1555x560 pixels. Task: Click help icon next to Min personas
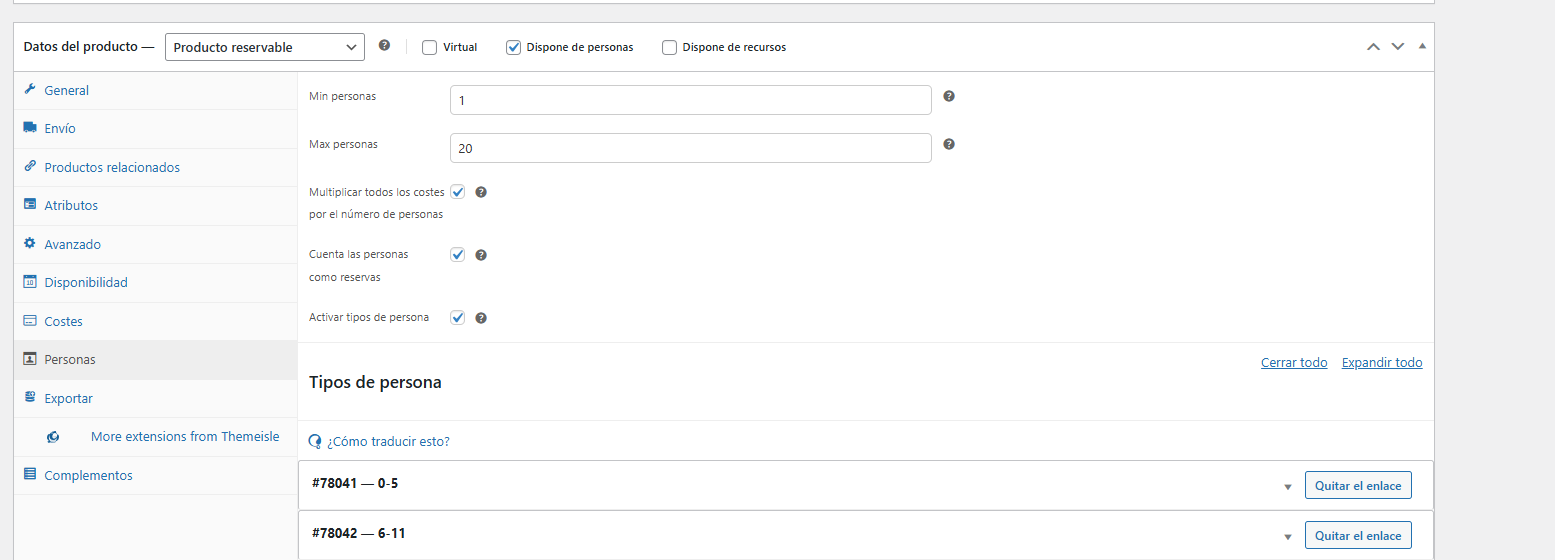(x=949, y=96)
